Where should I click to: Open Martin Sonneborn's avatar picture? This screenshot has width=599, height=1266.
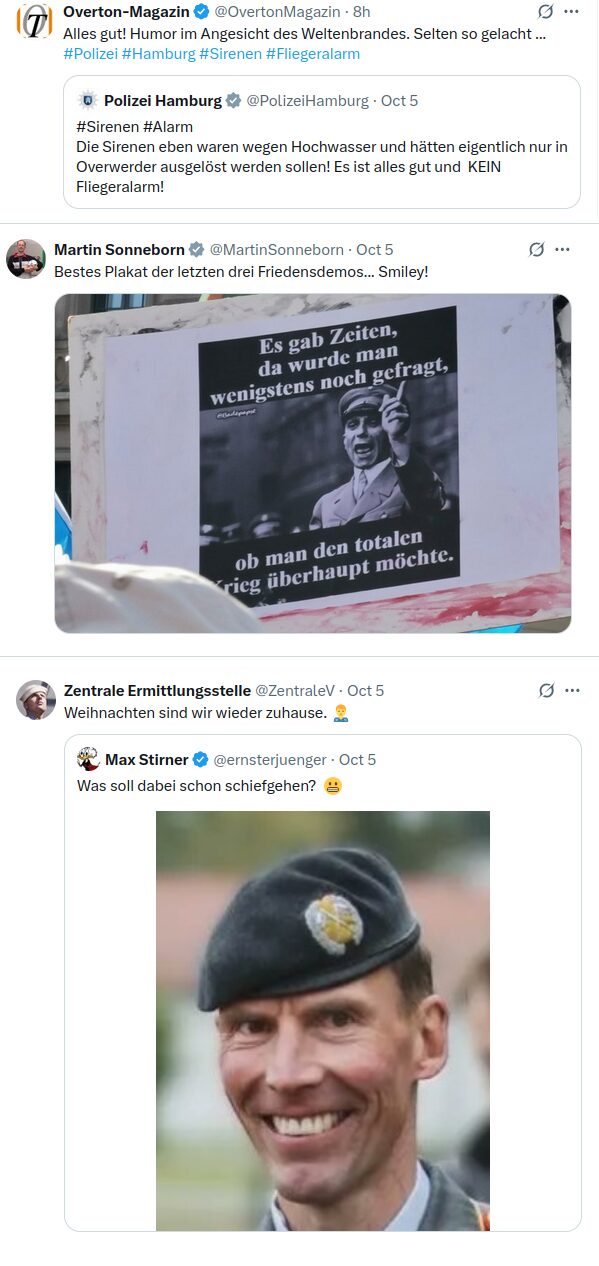[26, 258]
